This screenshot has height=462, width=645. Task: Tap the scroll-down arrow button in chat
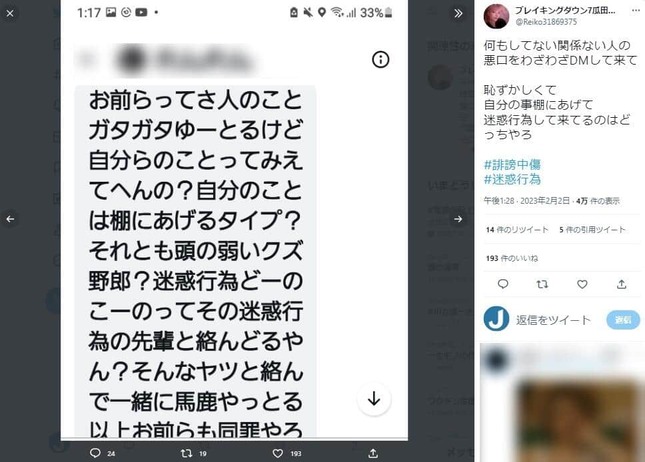tap(374, 399)
